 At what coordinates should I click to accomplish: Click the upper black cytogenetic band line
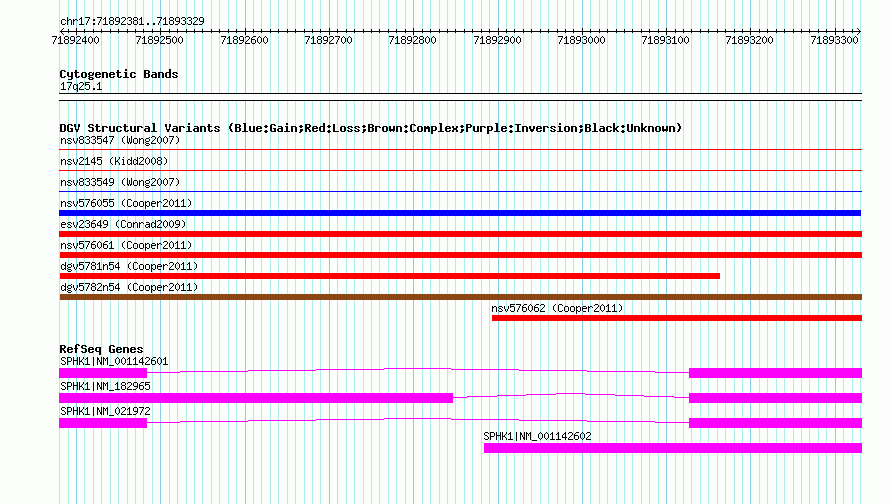pos(460,94)
